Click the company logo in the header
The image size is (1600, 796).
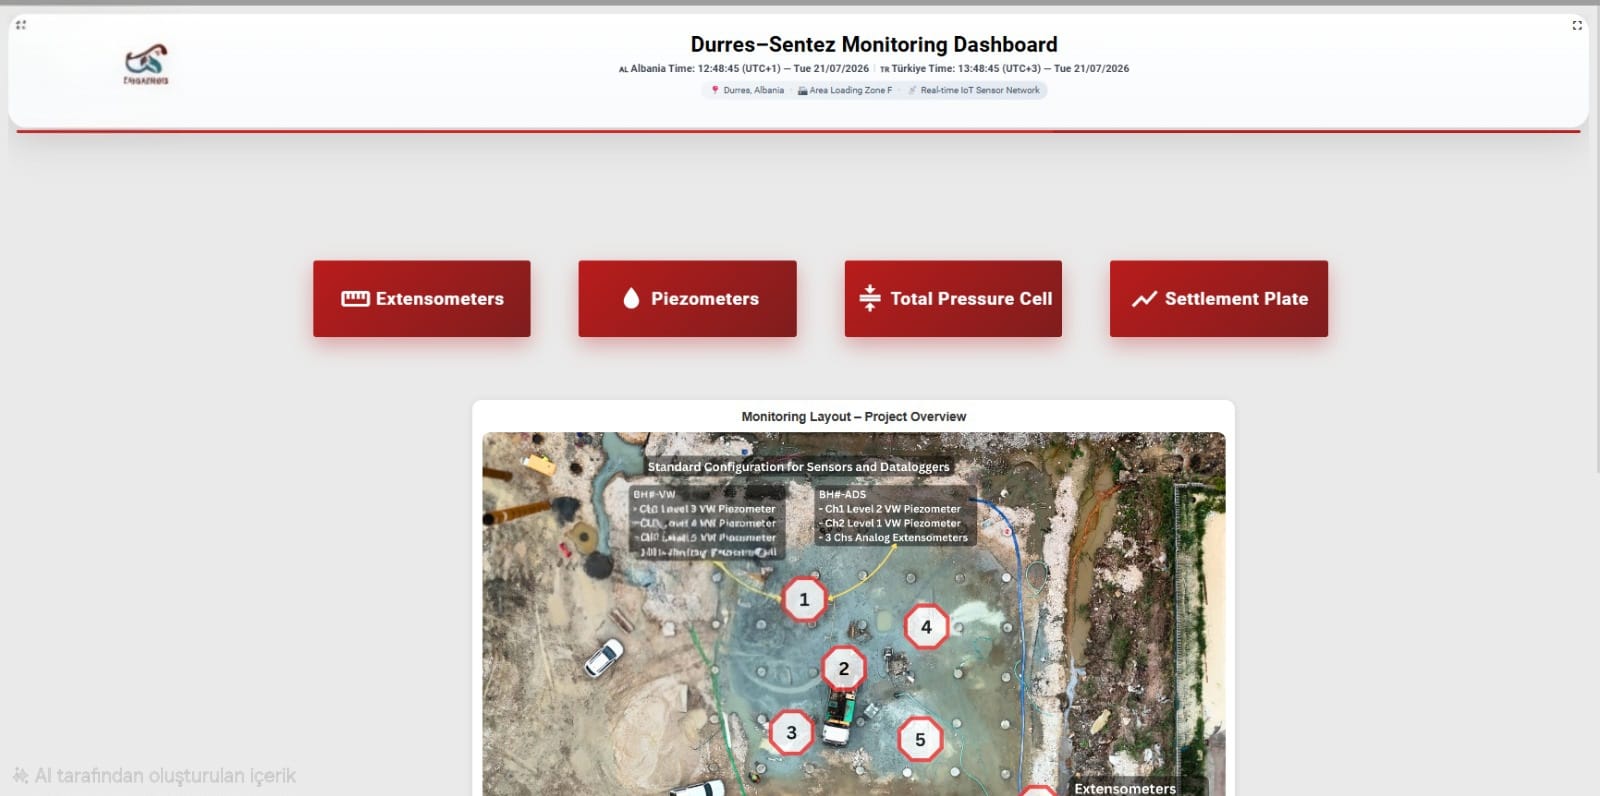146,65
